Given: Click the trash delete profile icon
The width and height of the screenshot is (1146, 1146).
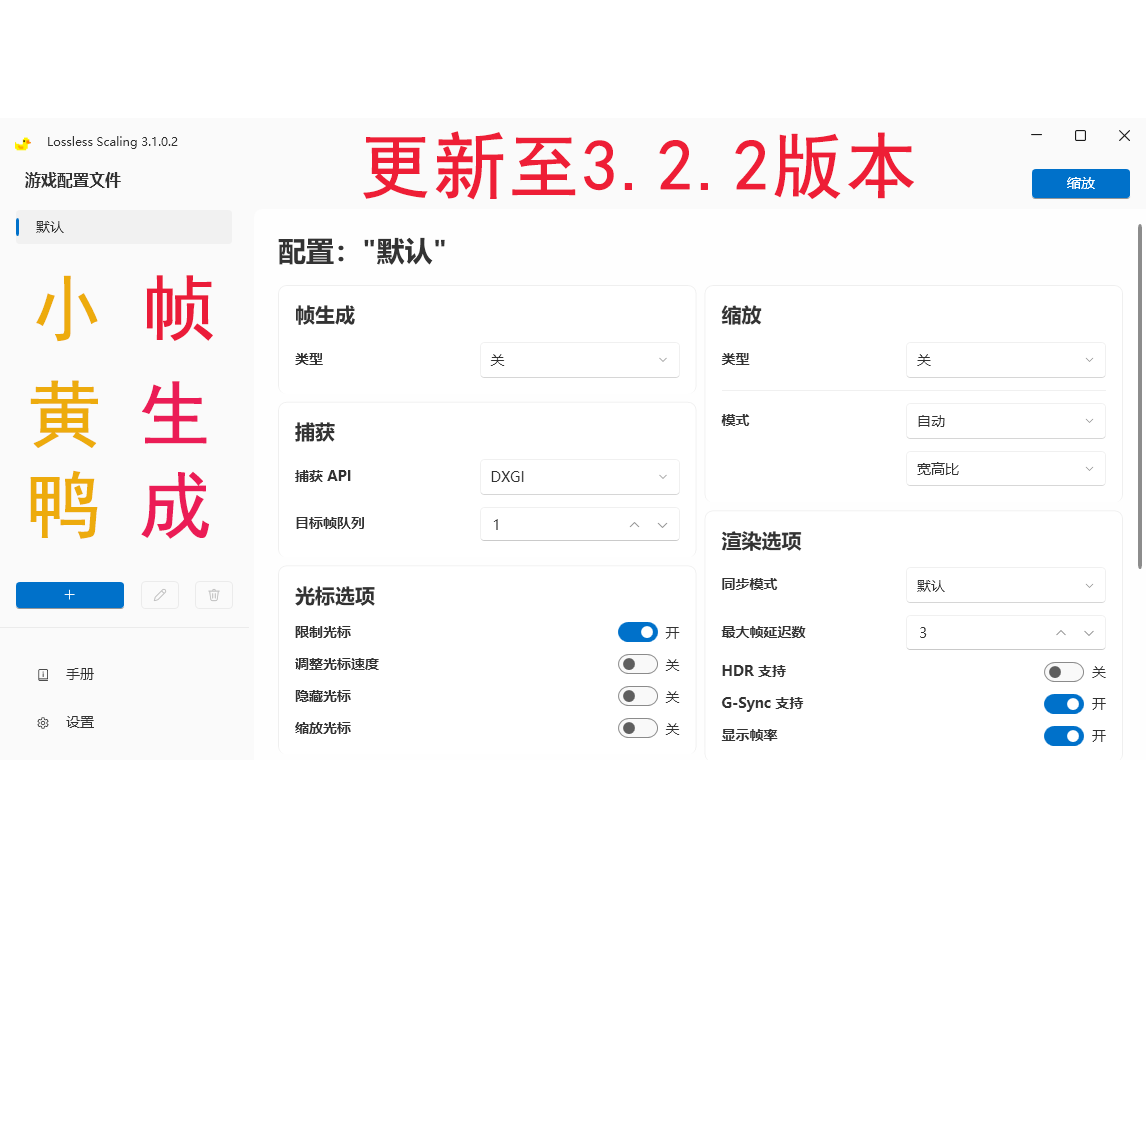Looking at the screenshot, I should tap(214, 595).
